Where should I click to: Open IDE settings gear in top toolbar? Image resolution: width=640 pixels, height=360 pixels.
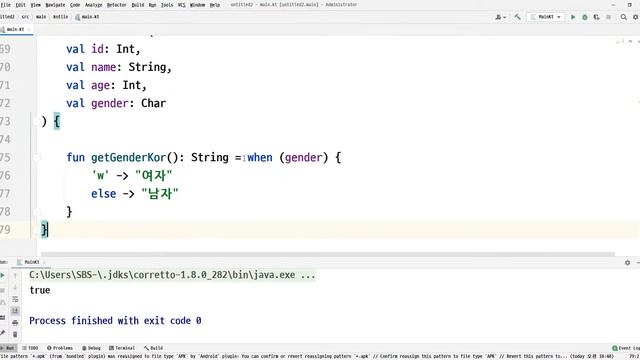[636, 17]
